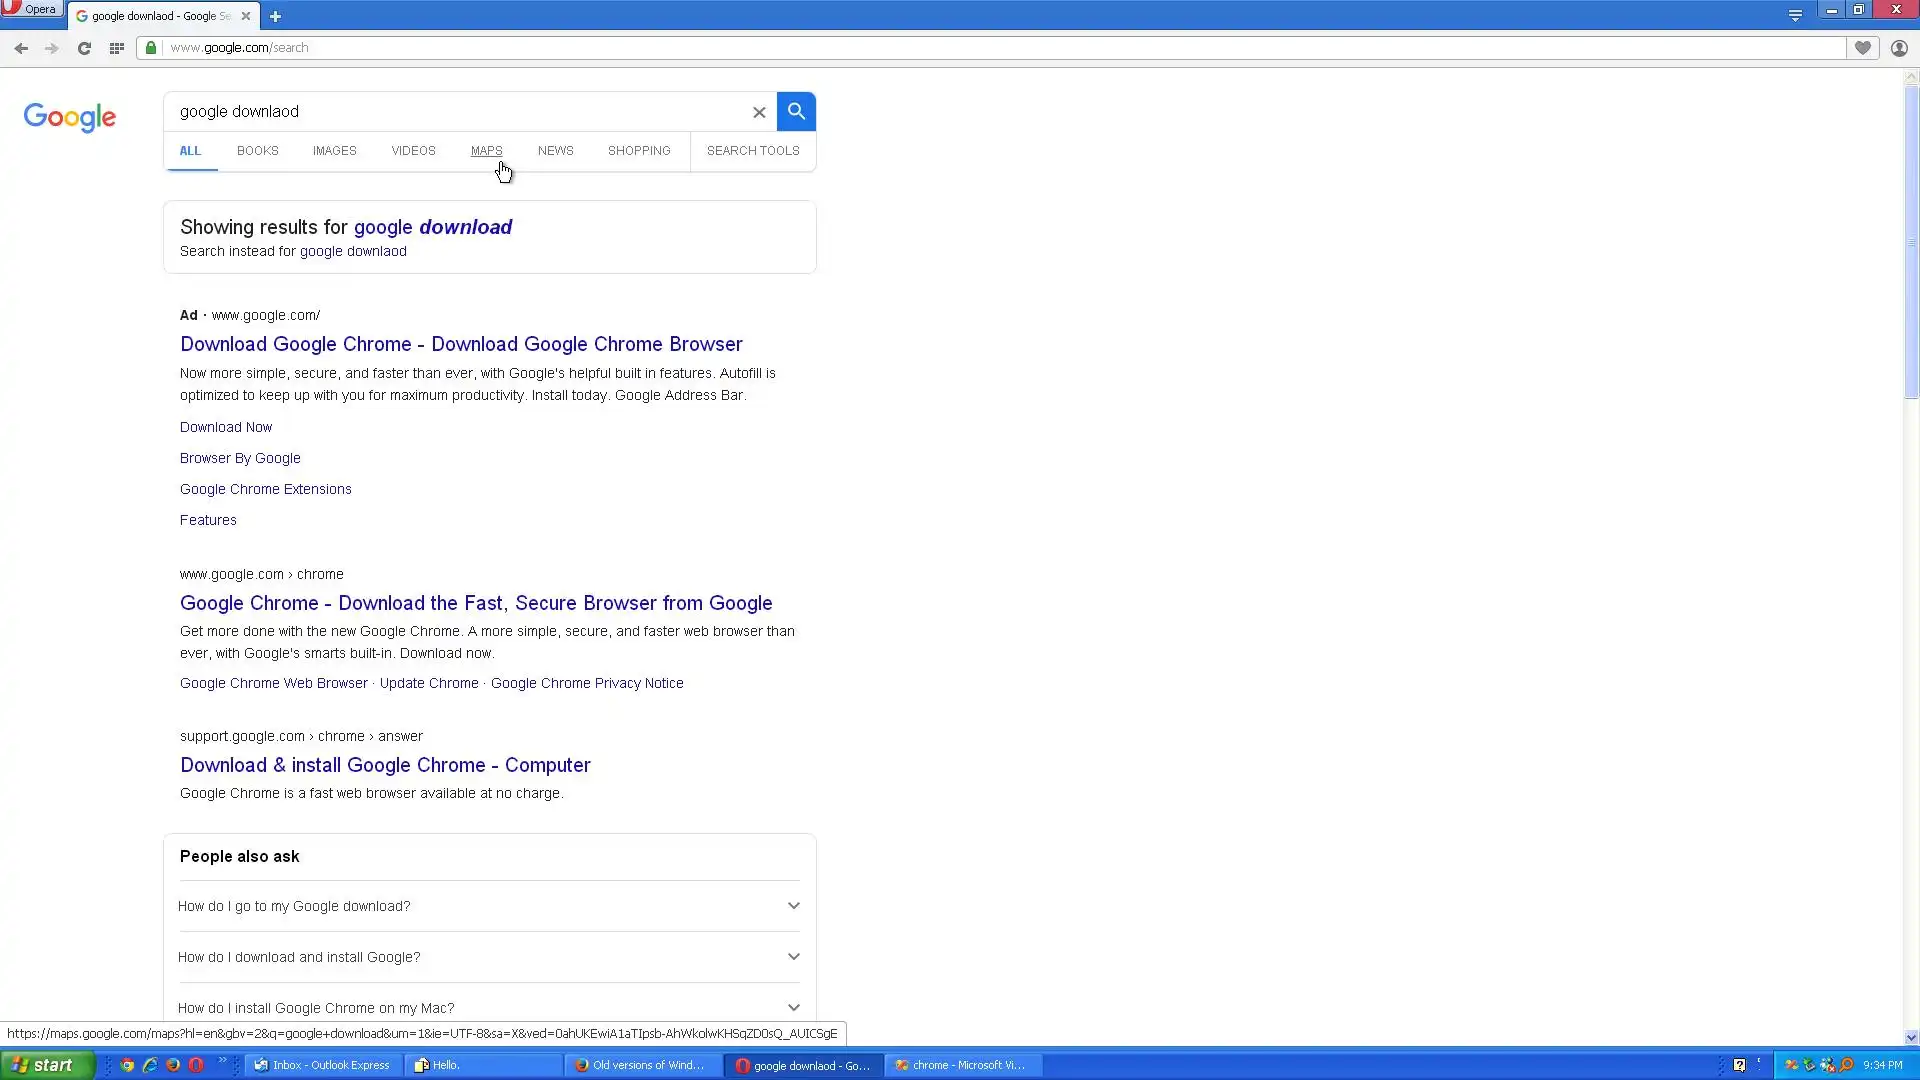1920x1080 pixels.
Task: Click the blue Google search magnifier button
Action: 796,111
